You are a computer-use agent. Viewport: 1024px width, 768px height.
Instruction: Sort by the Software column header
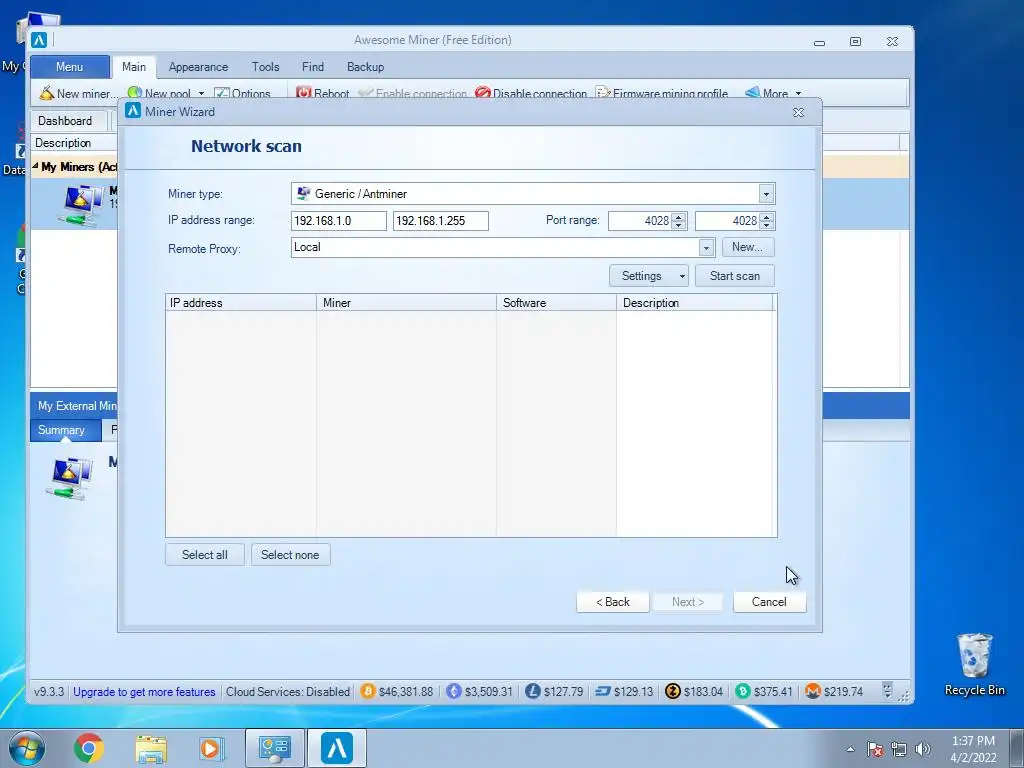pos(556,302)
